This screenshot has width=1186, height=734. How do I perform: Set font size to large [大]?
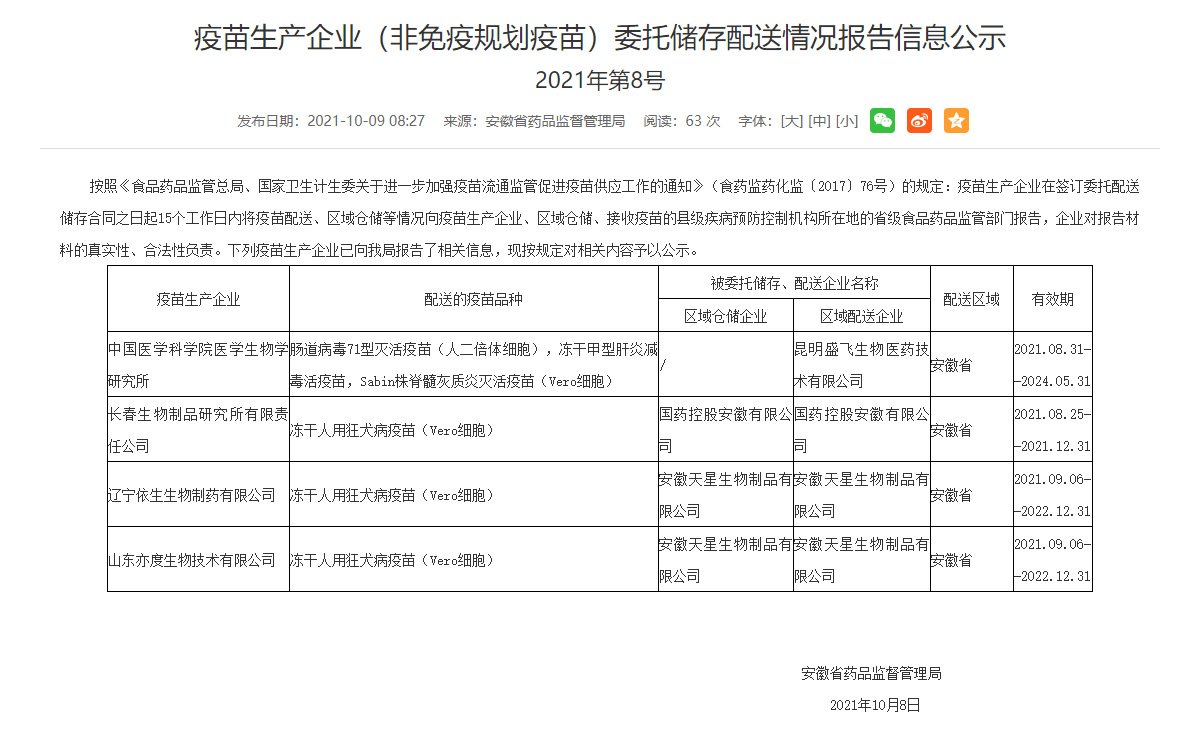pyautogui.click(x=791, y=121)
